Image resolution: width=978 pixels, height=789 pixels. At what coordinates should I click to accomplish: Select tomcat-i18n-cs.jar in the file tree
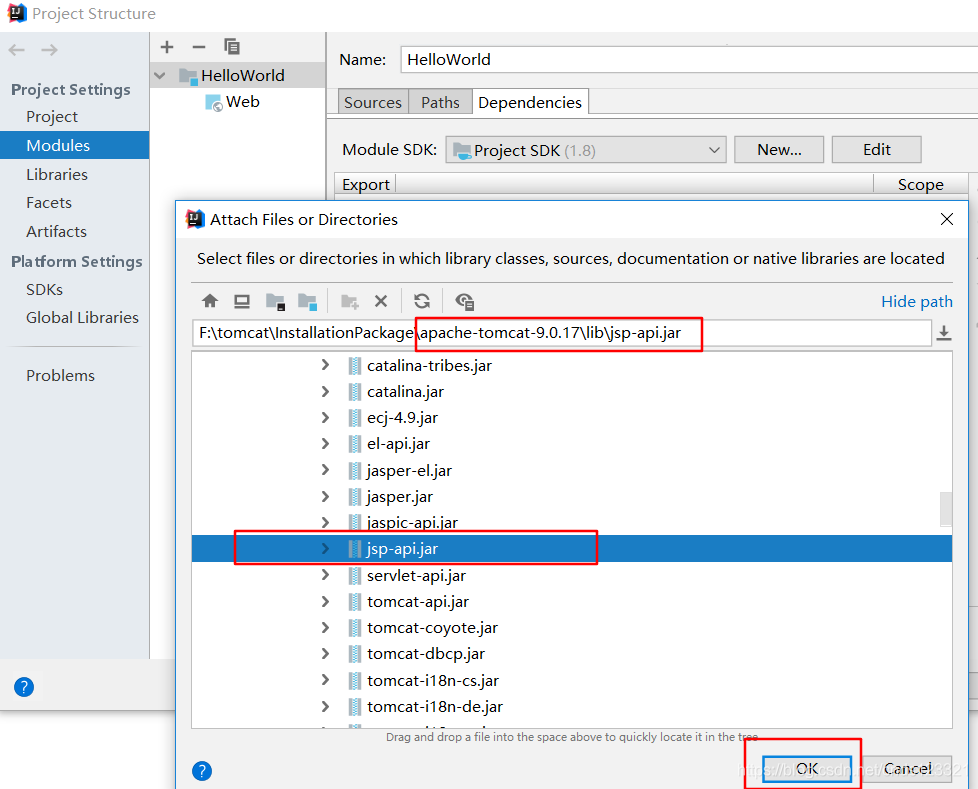tap(433, 680)
